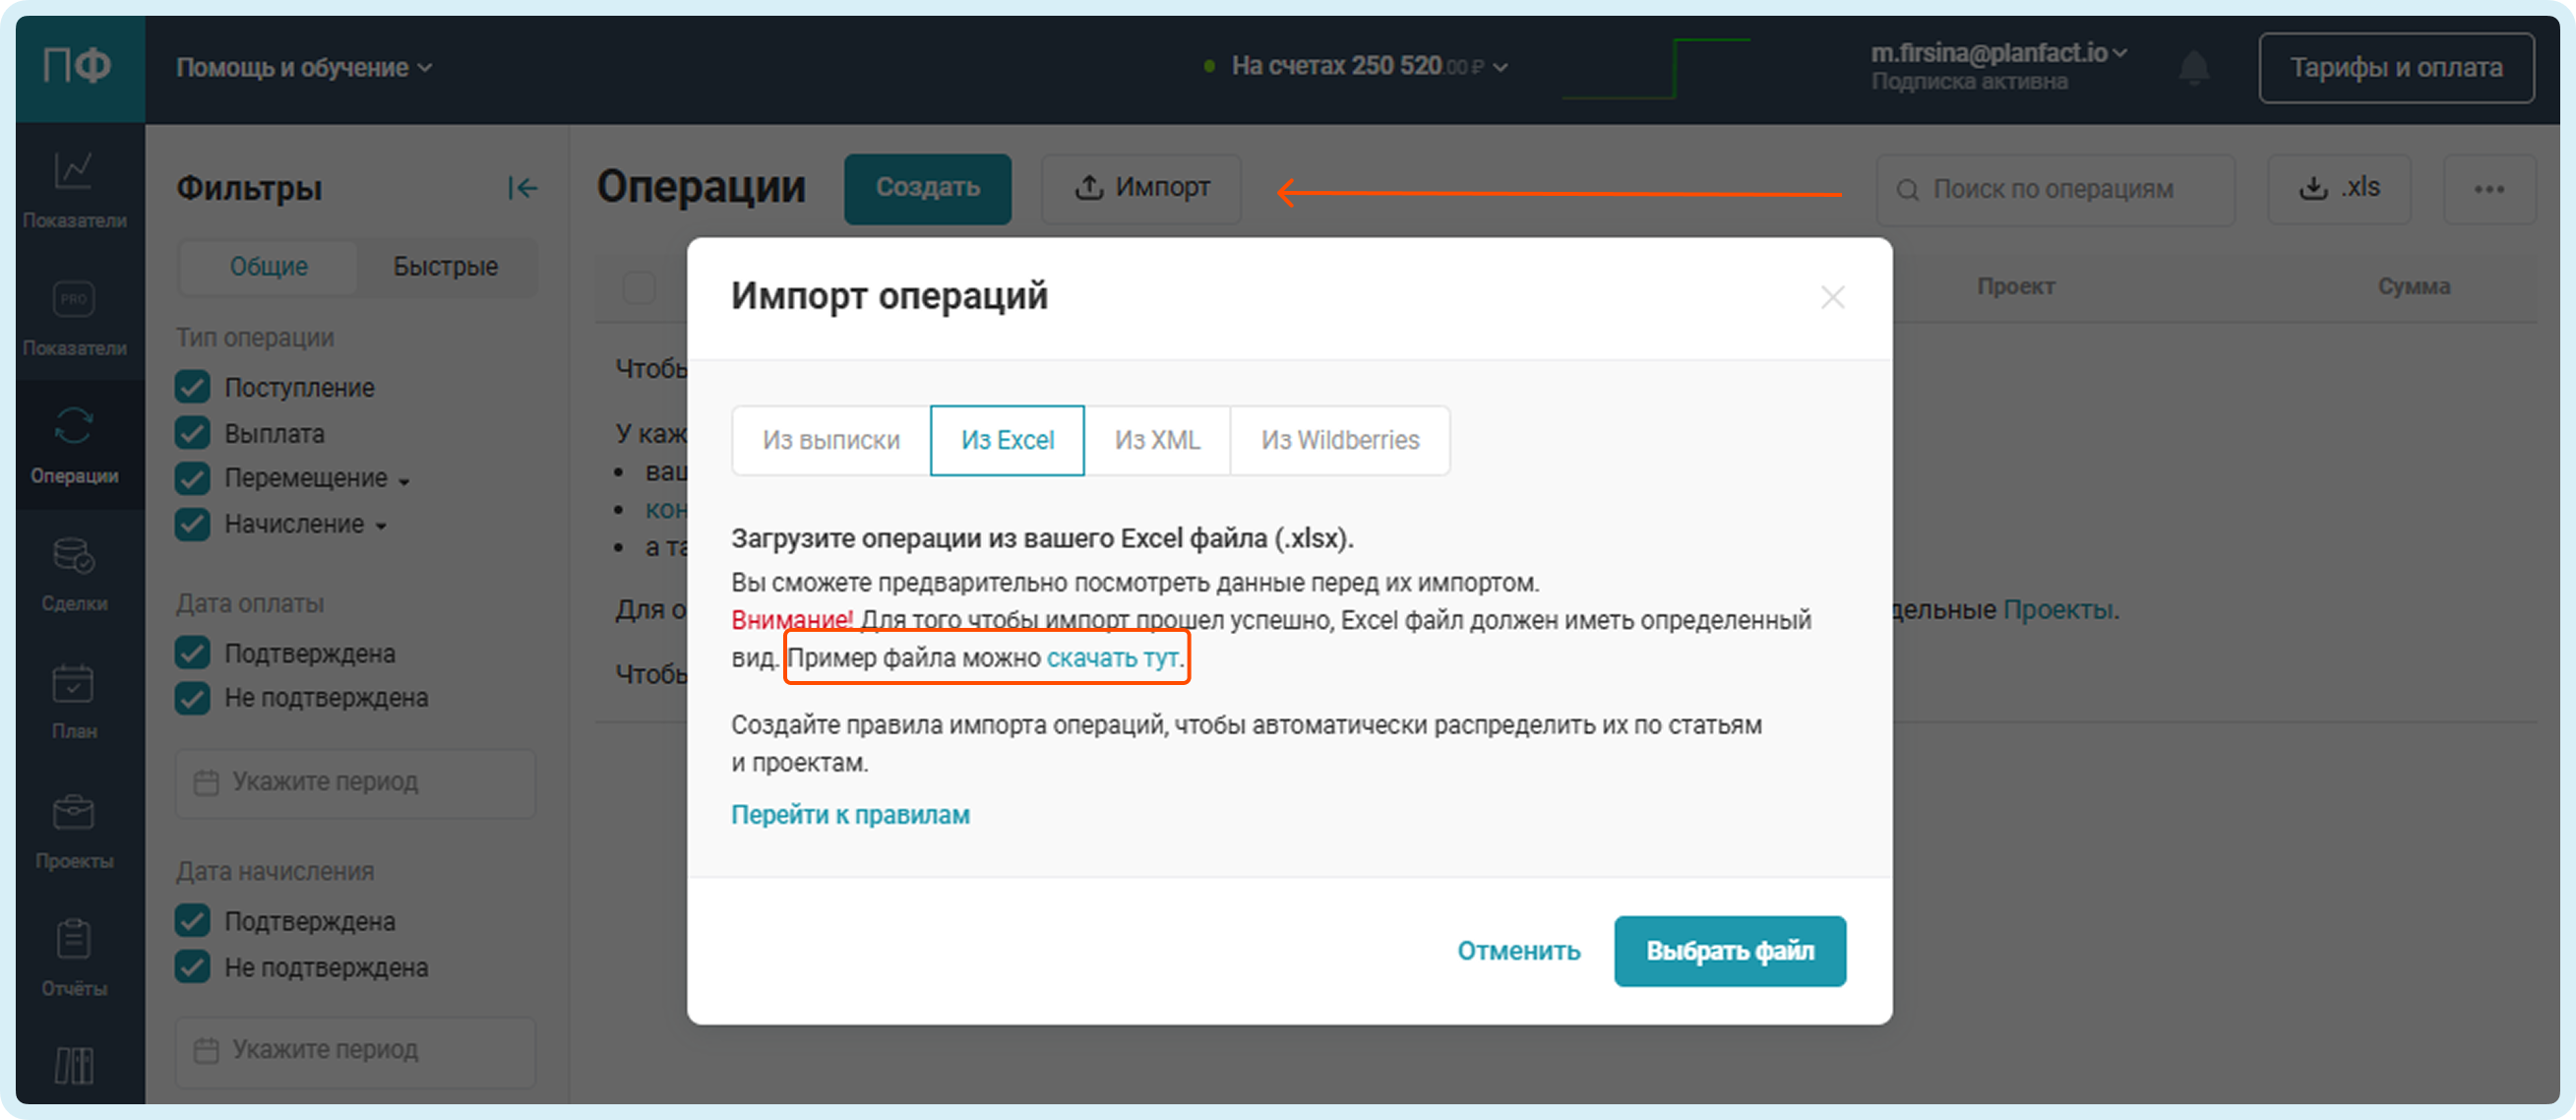
Task: Select the Из Wildberries tab
Action: 1339,440
